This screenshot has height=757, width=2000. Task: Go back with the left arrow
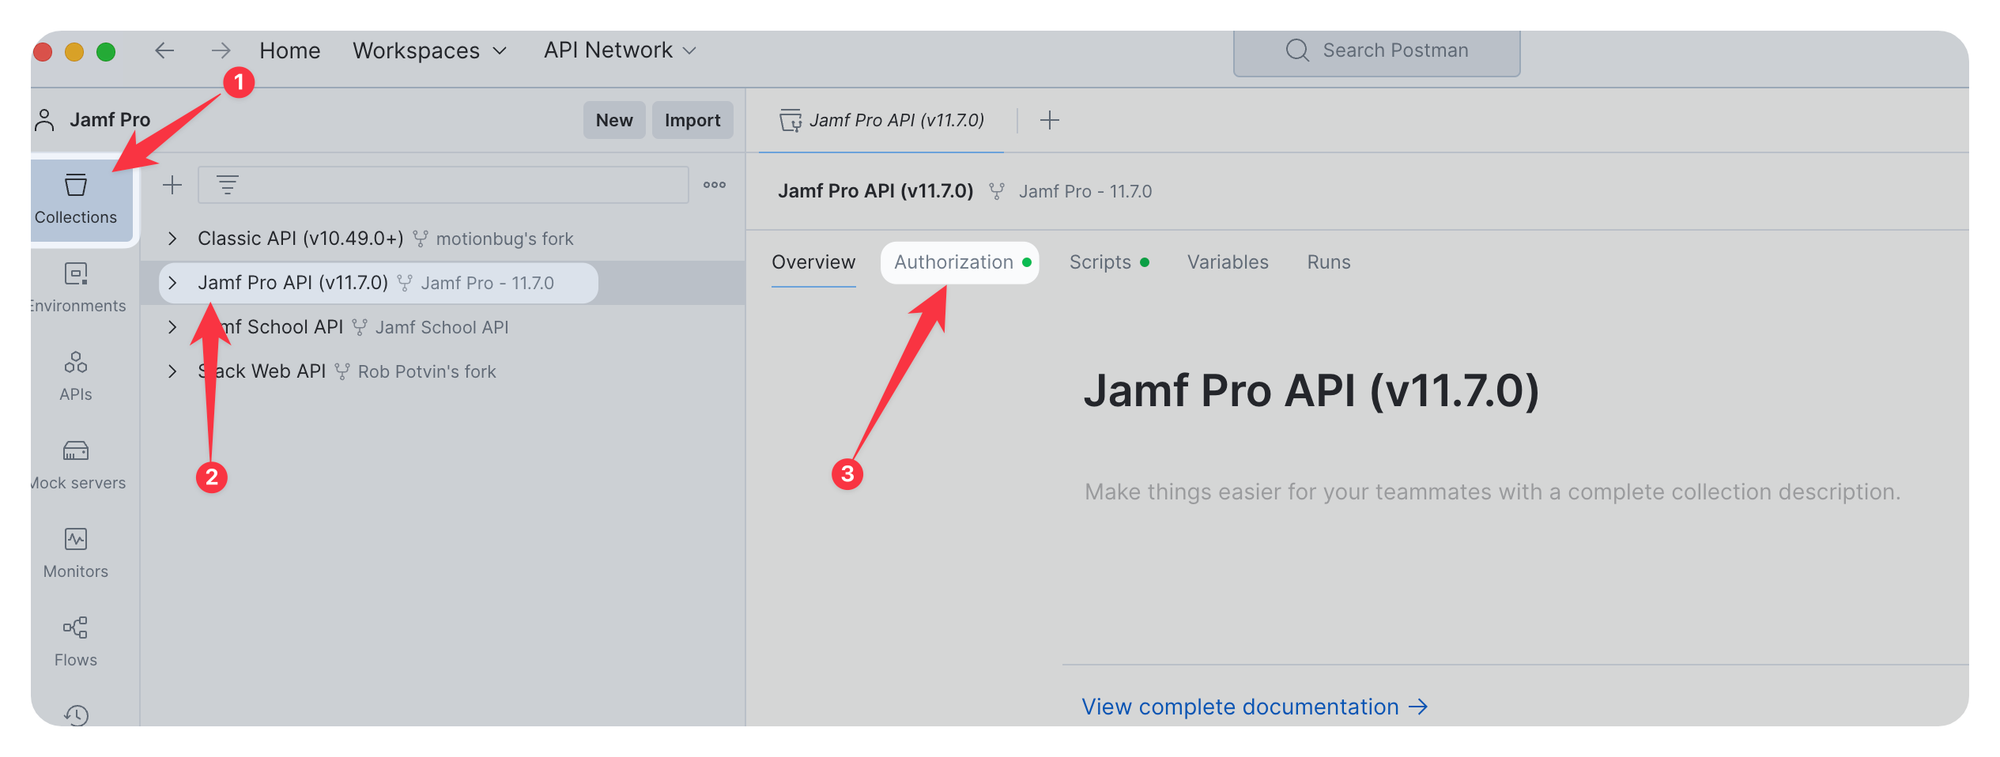coord(164,50)
